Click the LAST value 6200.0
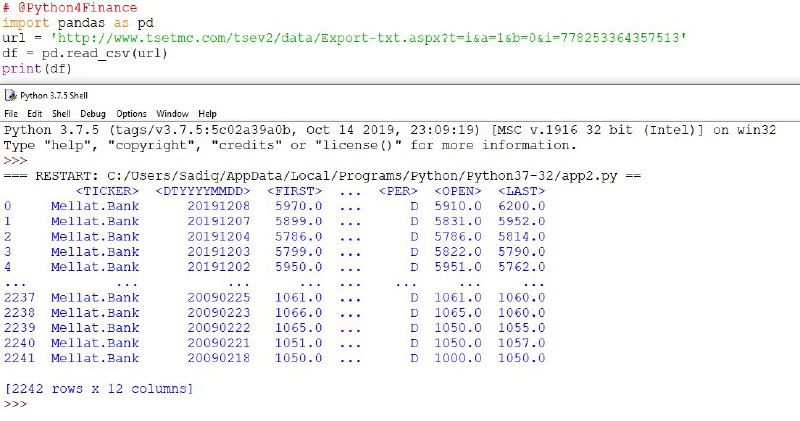 point(521,206)
